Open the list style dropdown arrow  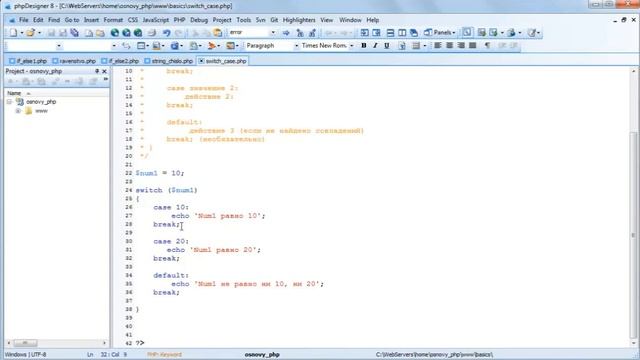click(x=424, y=46)
